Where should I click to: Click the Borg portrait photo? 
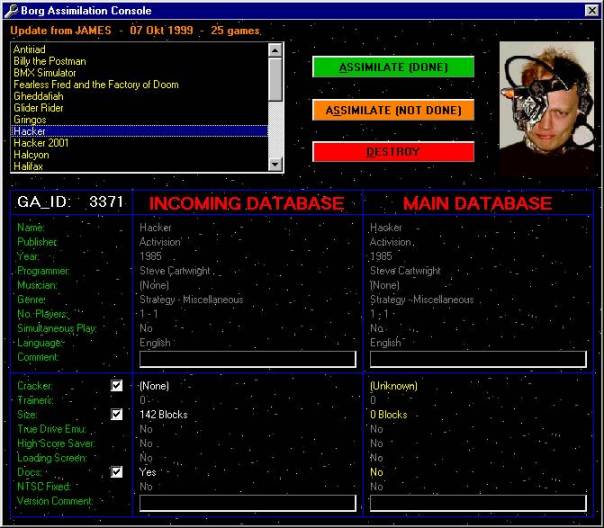pyautogui.click(x=547, y=108)
